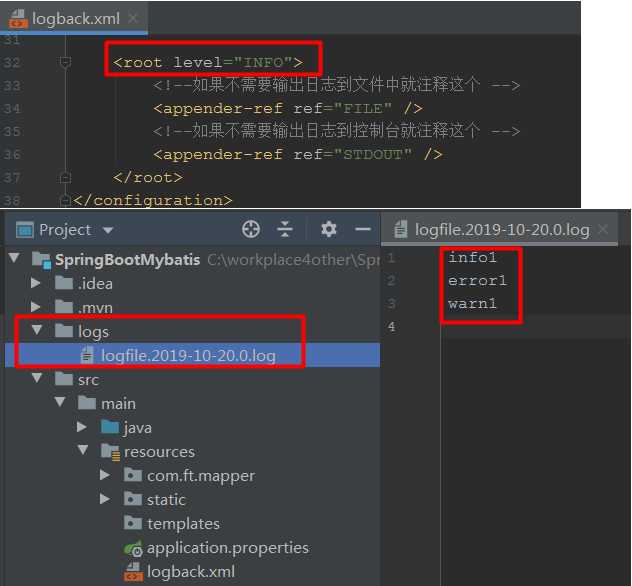Screen dimensions: 632x586
Task: Click the appender-ref ref="STDOUT" line
Action: (x=297, y=154)
